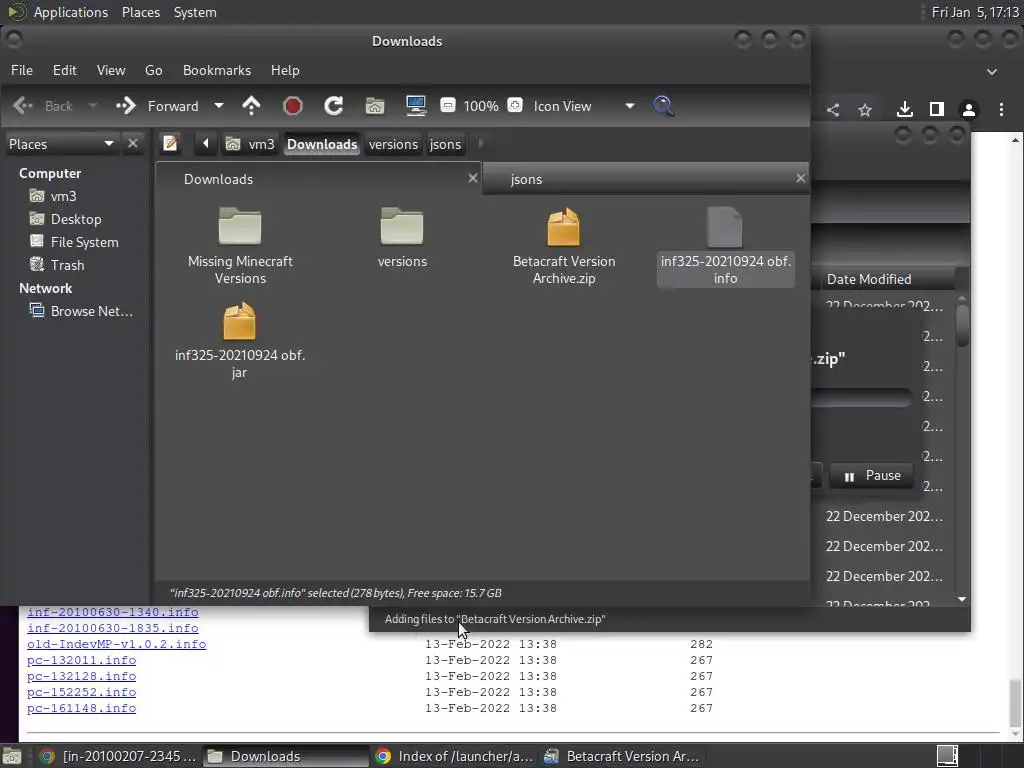The height and width of the screenshot is (768, 1024).
Task: Open the Forward history dropdown arrow
Action: [219, 106]
